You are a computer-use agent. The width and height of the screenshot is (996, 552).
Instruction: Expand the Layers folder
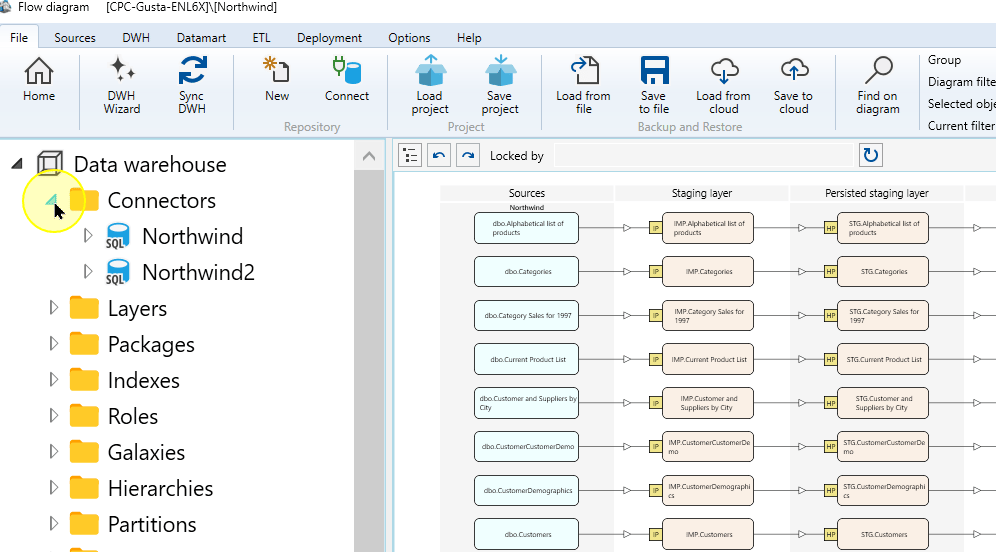(x=54, y=308)
